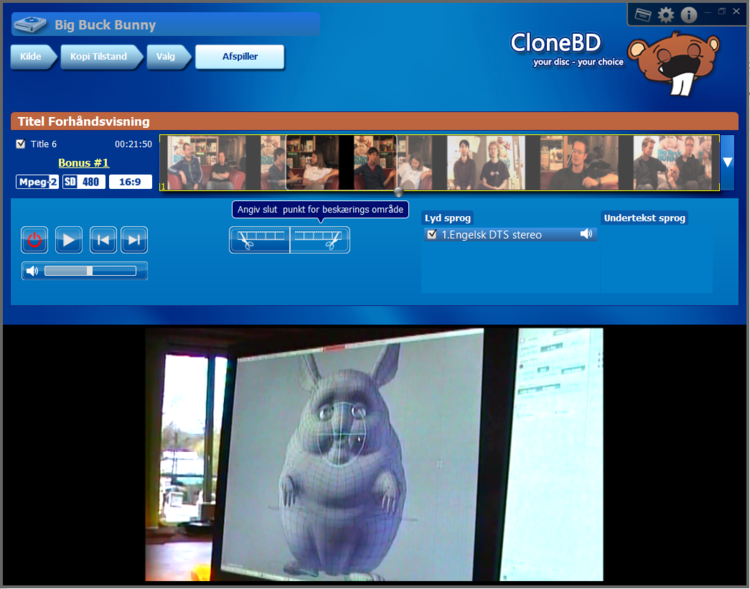Open the info icon
Screen dimensions: 750x589
click(689, 15)
